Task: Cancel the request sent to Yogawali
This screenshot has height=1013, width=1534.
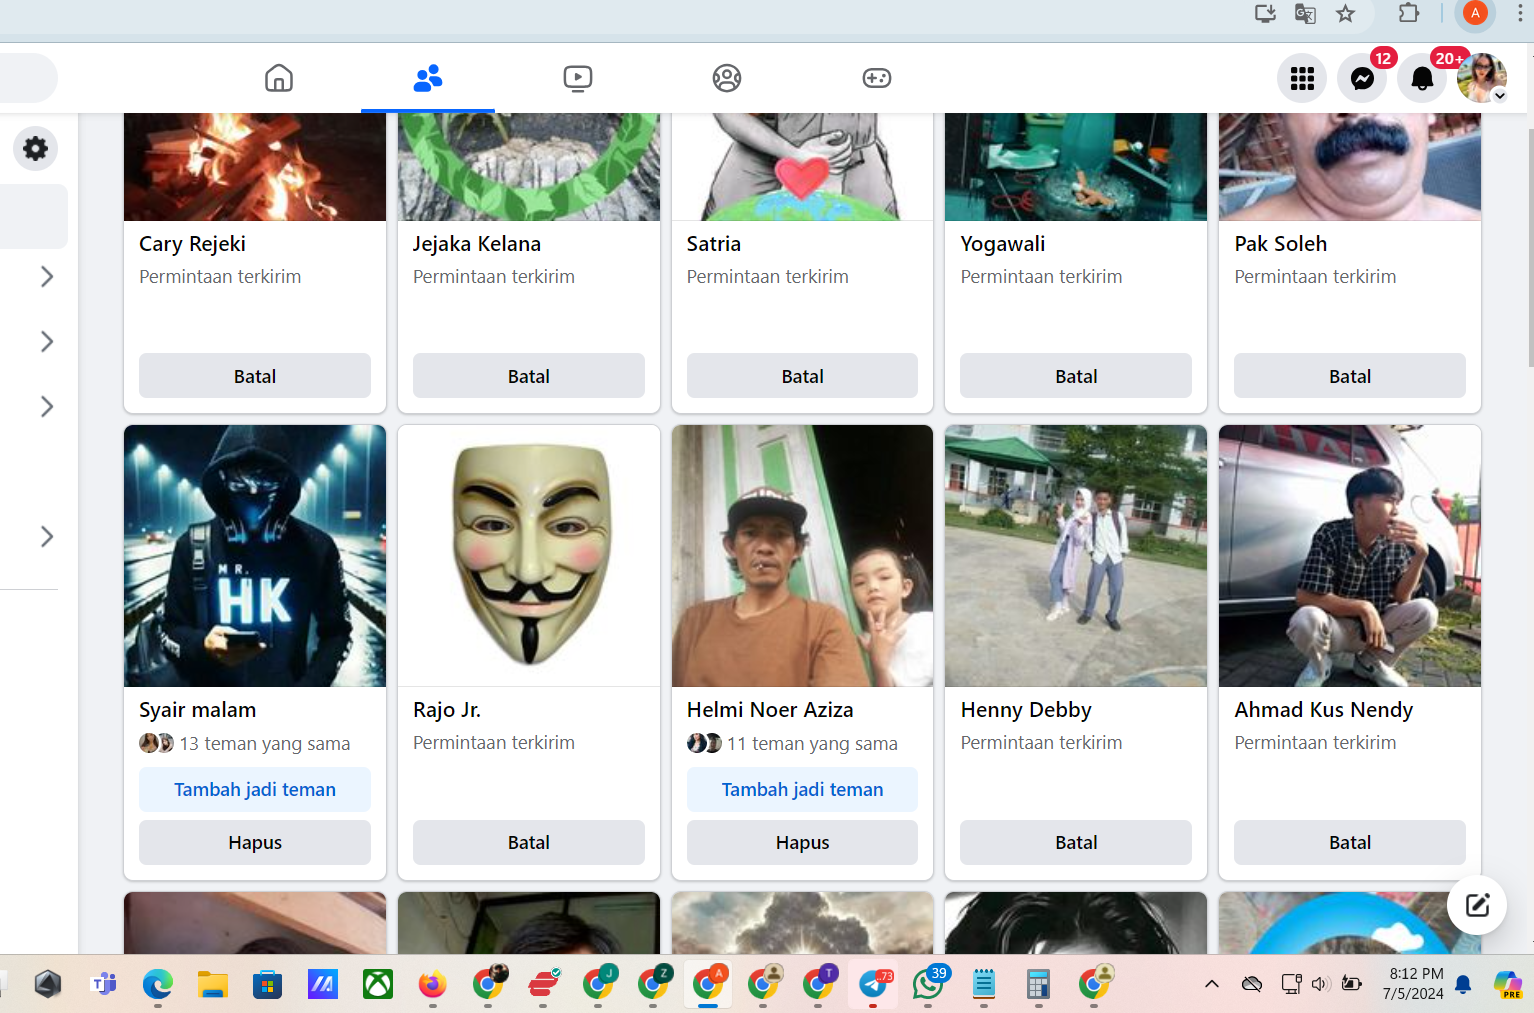Action: pos(1076,376)
